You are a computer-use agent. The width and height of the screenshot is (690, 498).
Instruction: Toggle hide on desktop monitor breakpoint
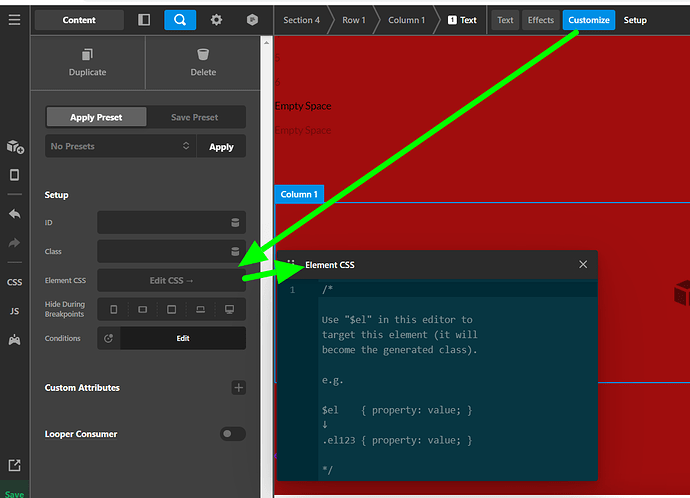click(230, 309)
